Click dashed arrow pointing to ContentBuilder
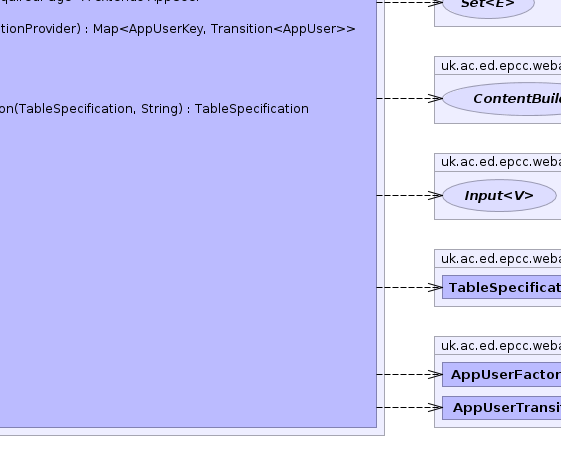 (x=410, y=98)
